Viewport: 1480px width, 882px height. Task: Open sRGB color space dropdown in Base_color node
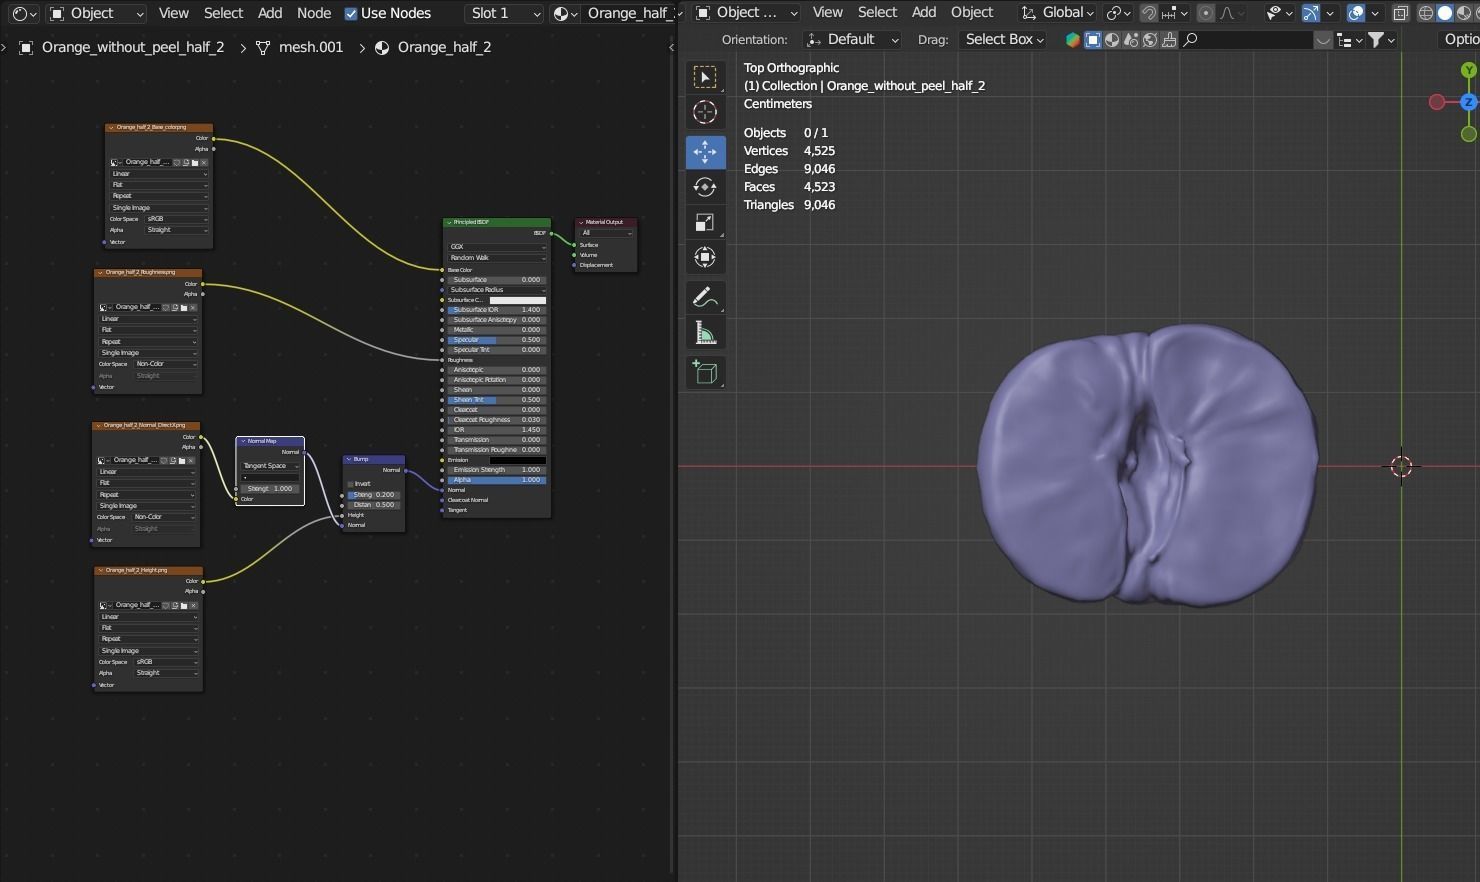176,219
